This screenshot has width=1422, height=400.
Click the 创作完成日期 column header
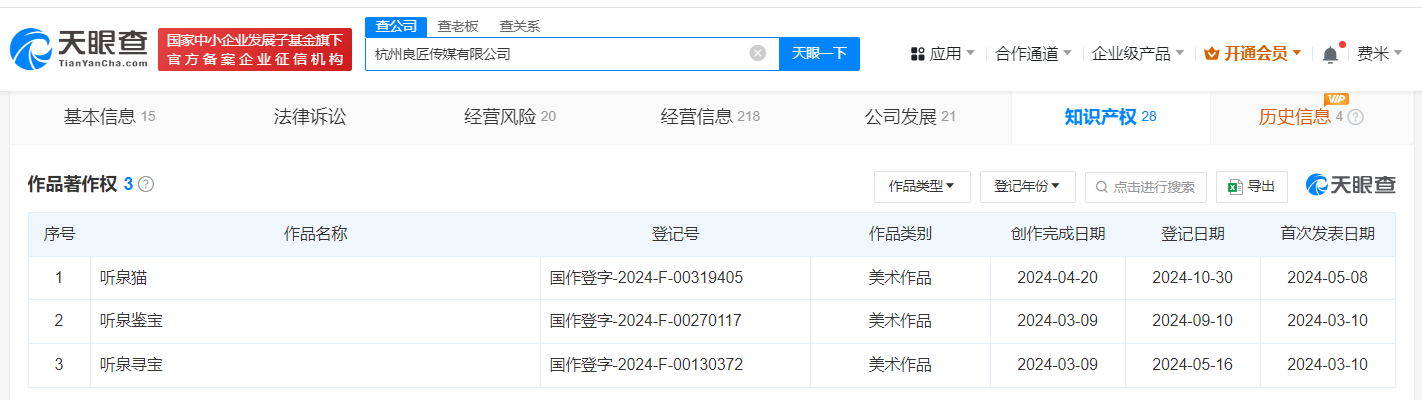pyautogui.click(x=1058, y=234)
